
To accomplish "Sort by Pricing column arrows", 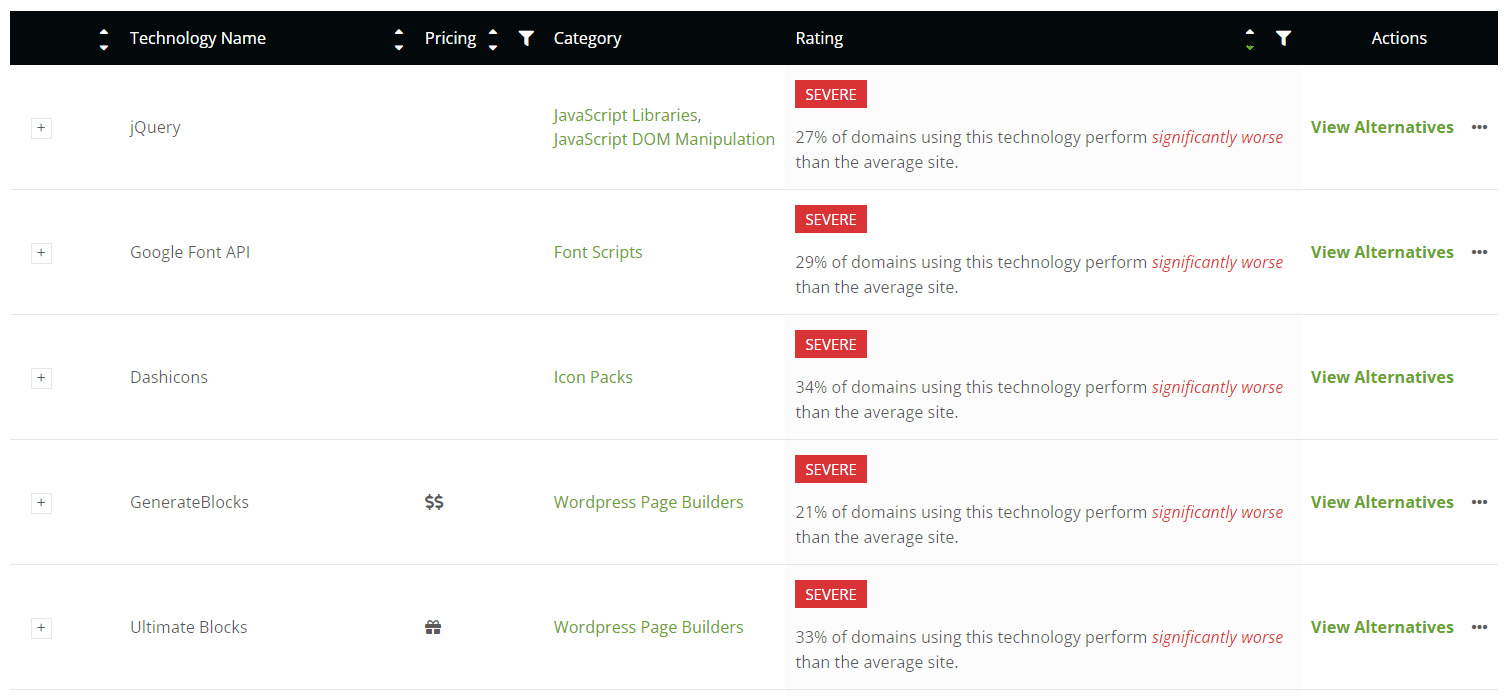I will point(492,39).
